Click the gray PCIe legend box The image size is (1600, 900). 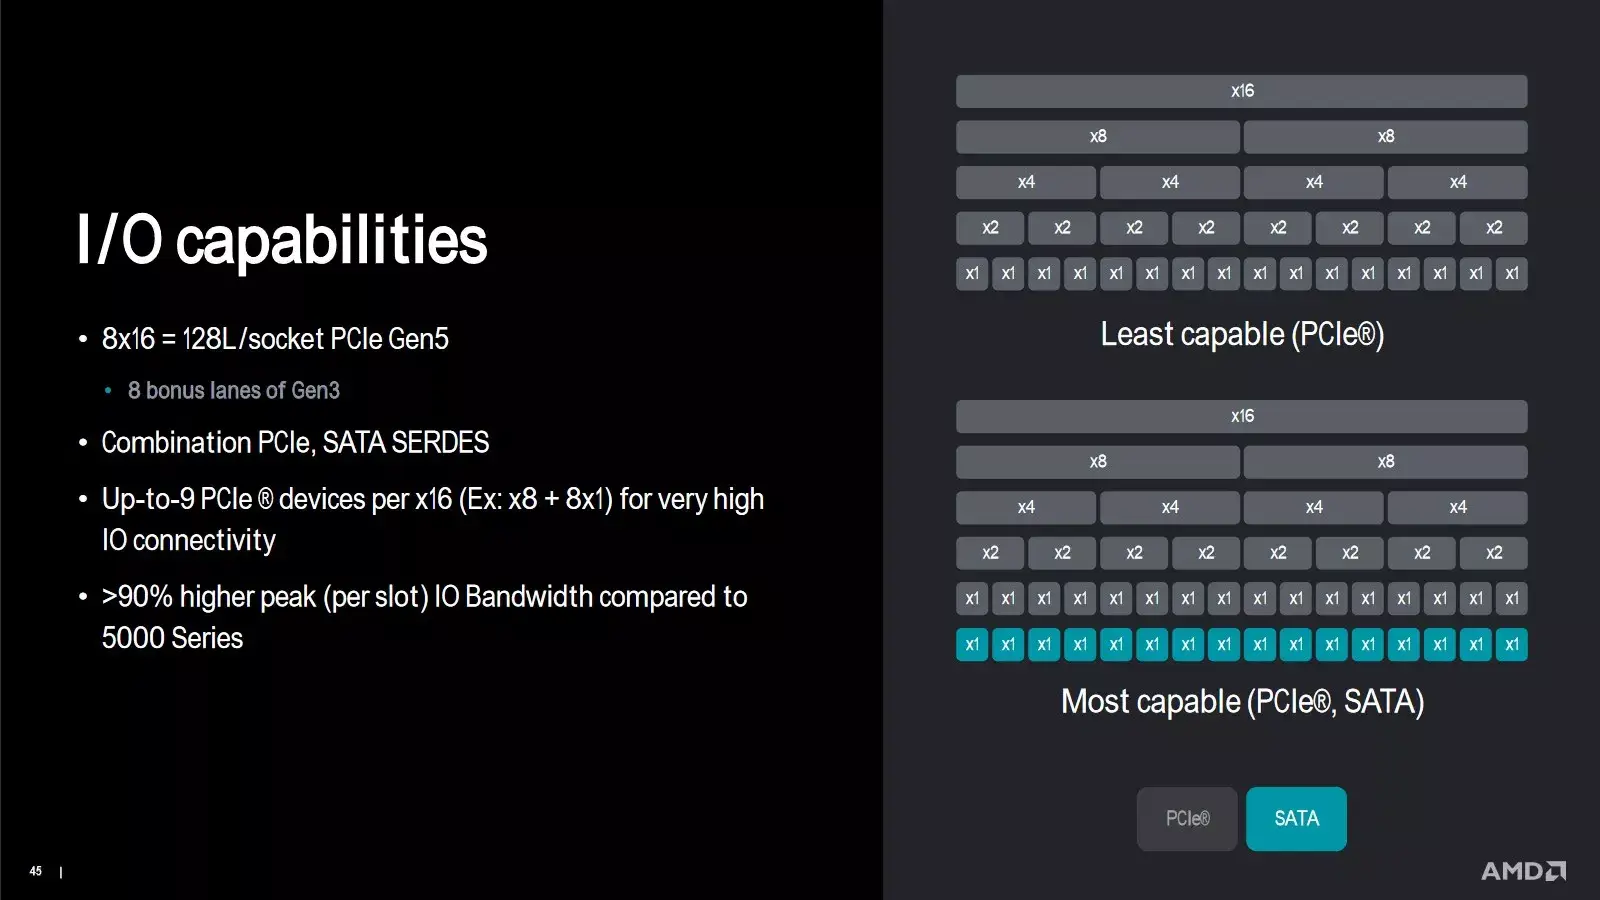coord(1187,819)
